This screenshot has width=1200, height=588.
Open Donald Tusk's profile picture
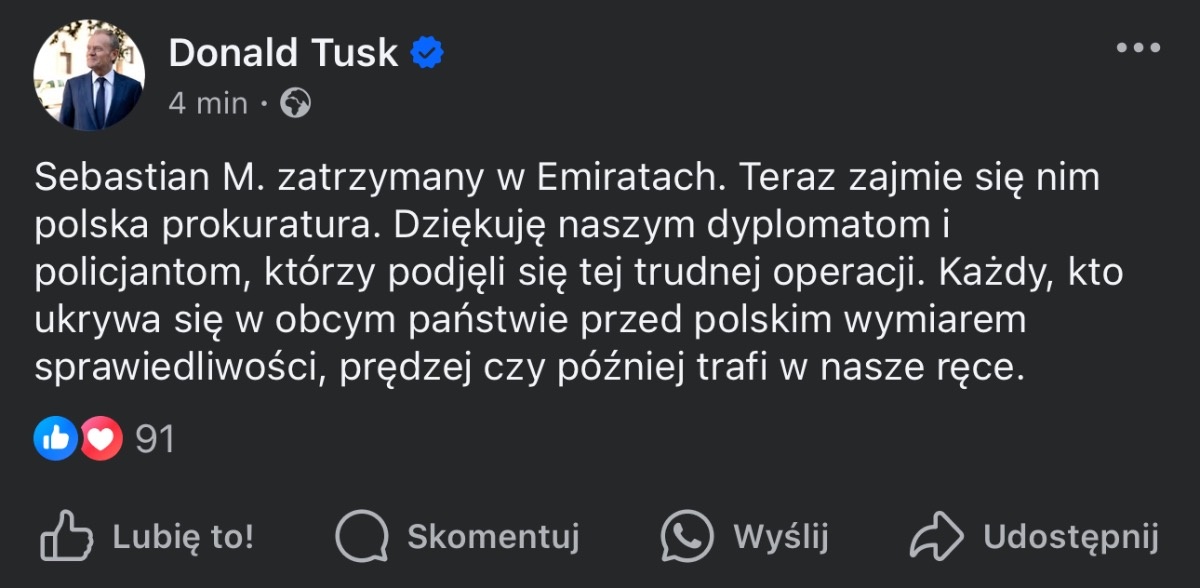pyautogui.click(x=88, y=74)
